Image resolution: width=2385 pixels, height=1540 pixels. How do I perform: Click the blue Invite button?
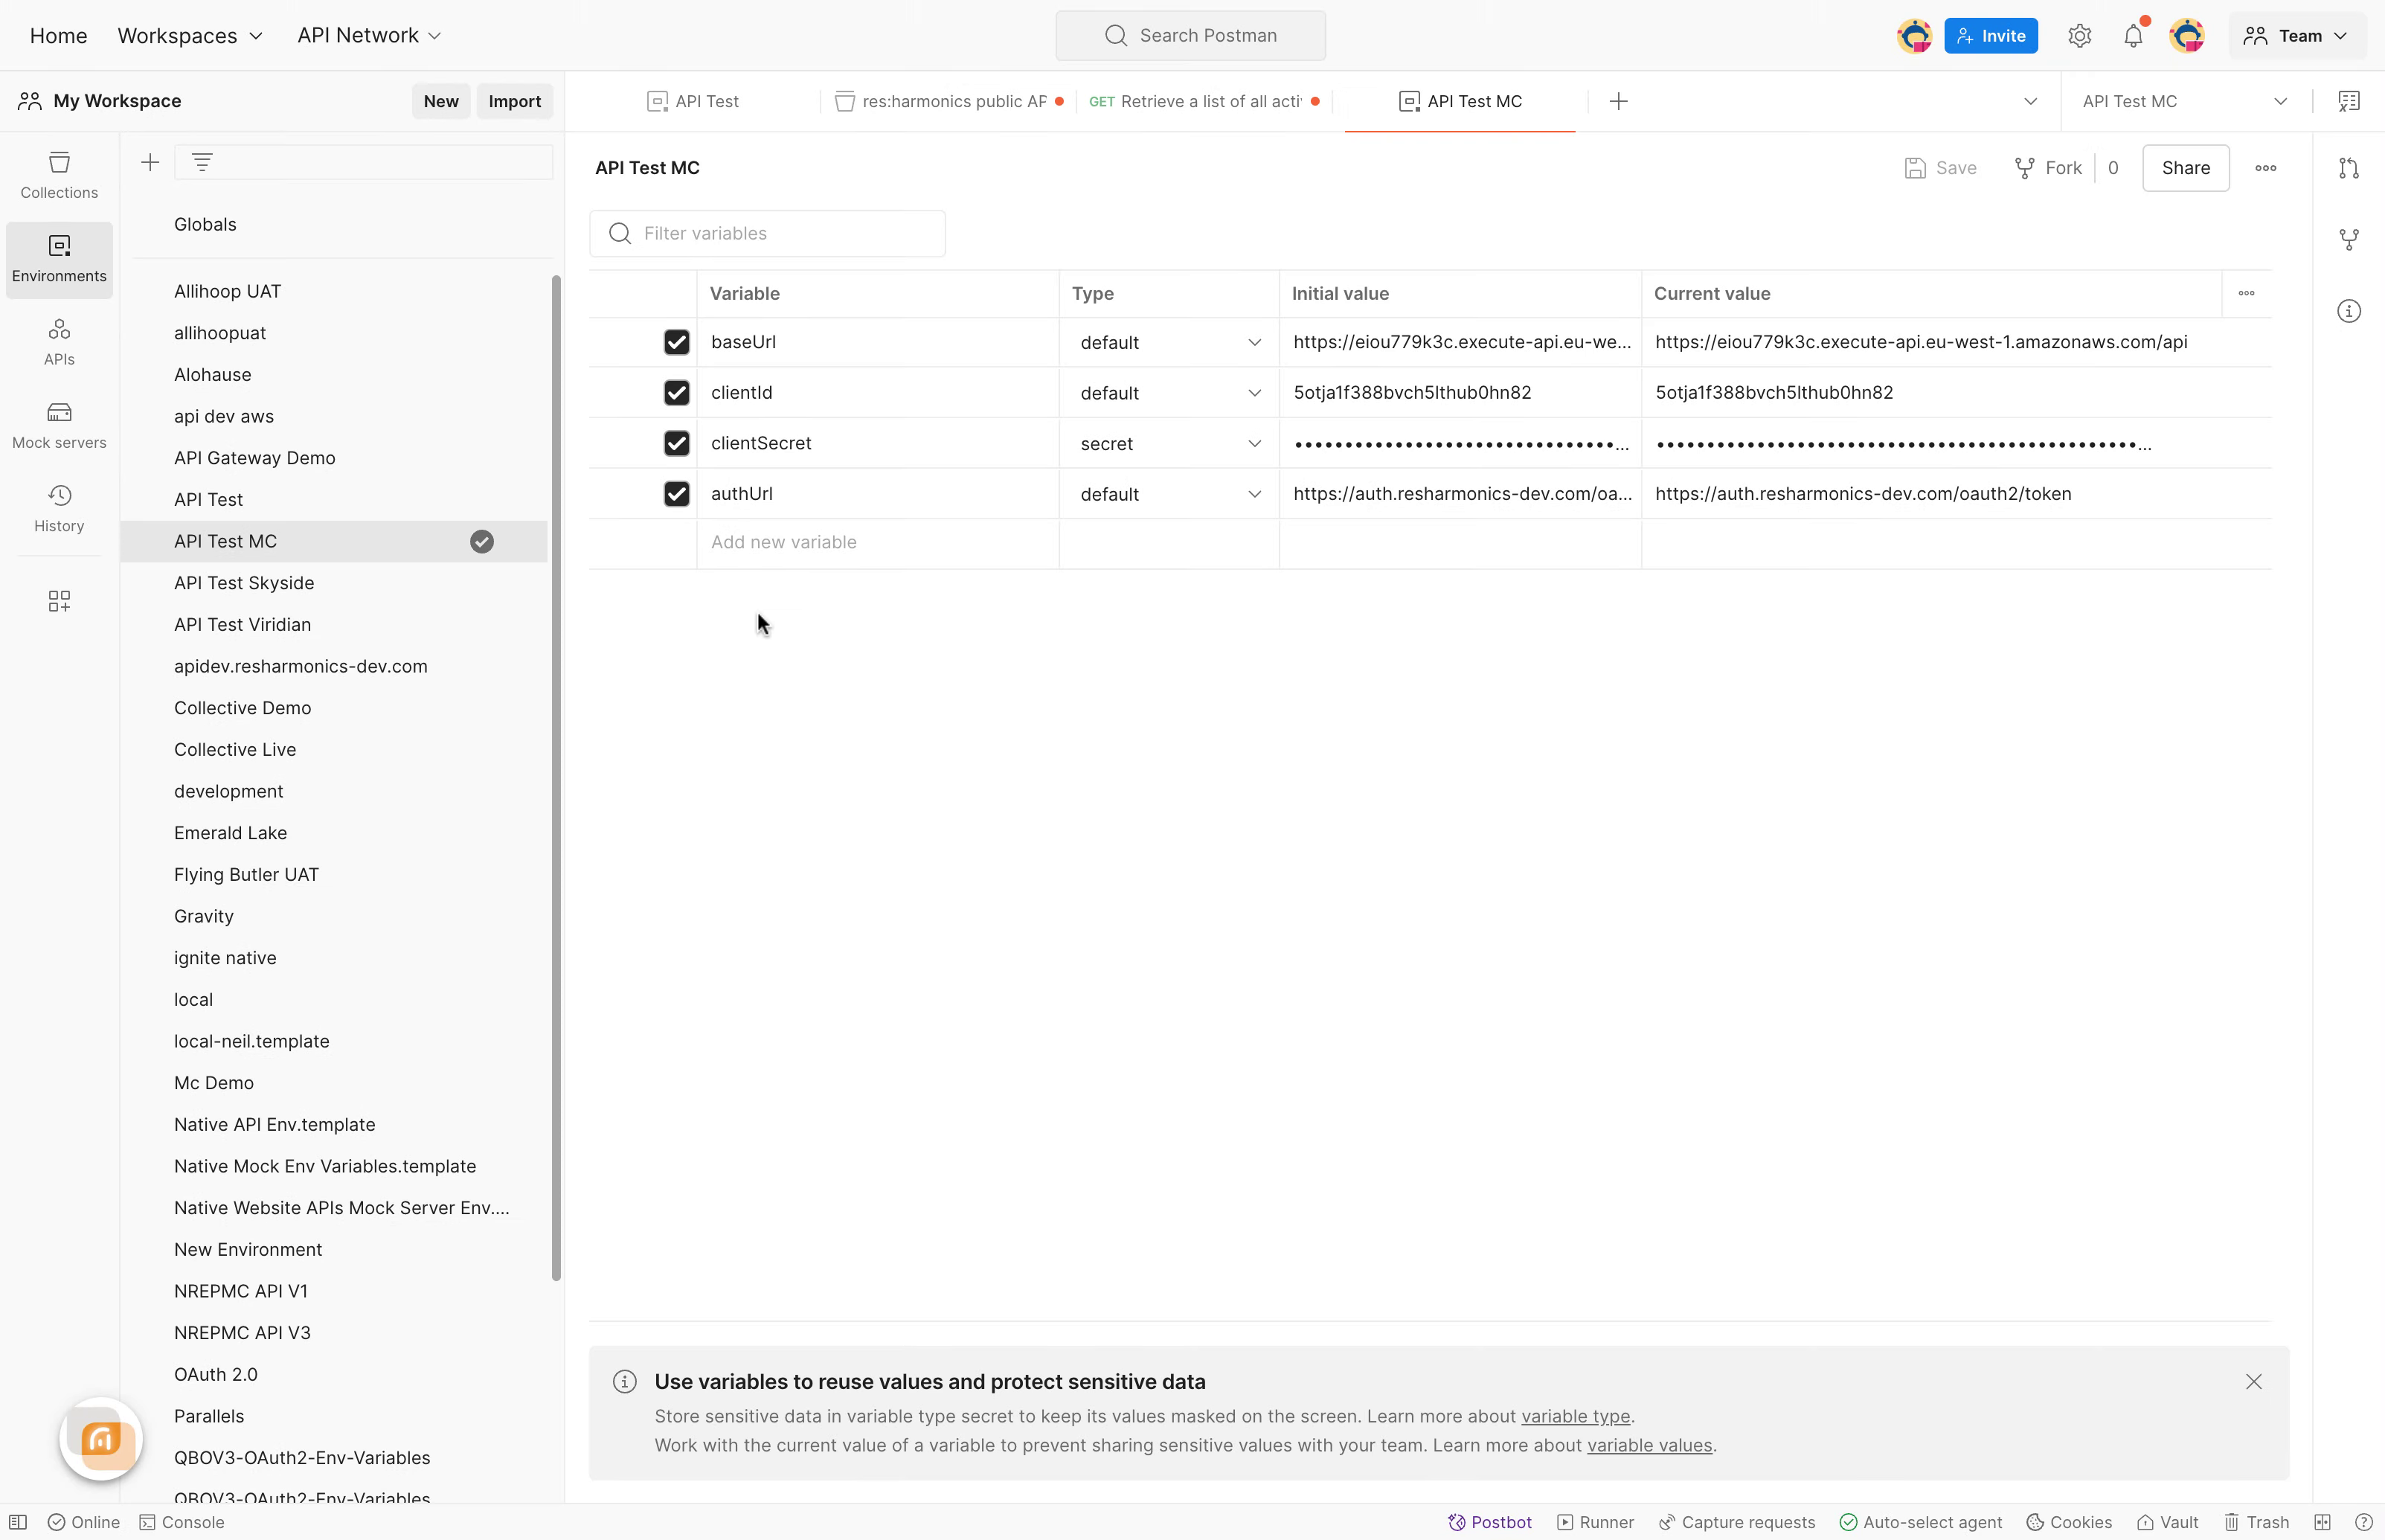[1991, 36]
